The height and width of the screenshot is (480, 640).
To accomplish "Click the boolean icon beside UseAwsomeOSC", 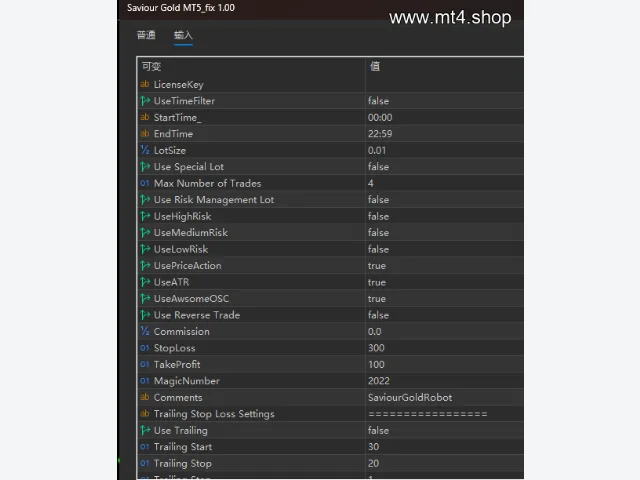I will [x=145, y=298].
